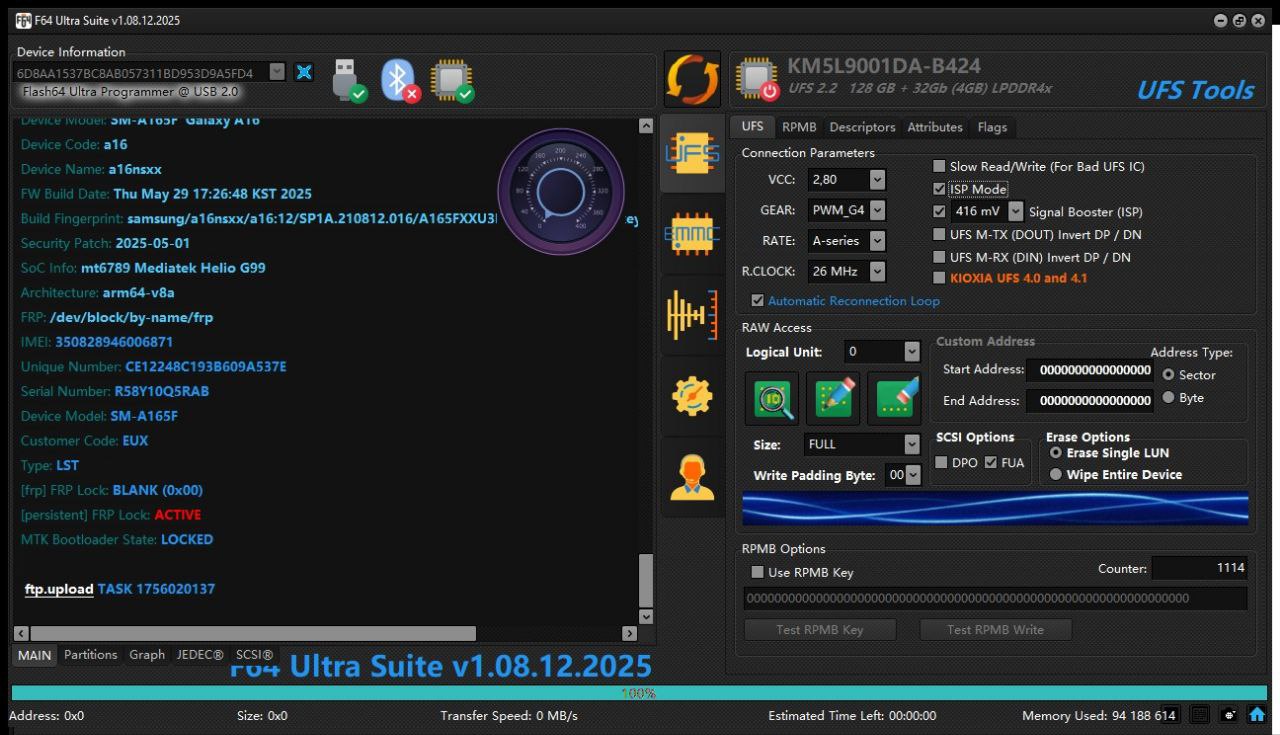Click the write chip pencil icon
Viewport: 1280px width, 735px height.
[833, 398]
